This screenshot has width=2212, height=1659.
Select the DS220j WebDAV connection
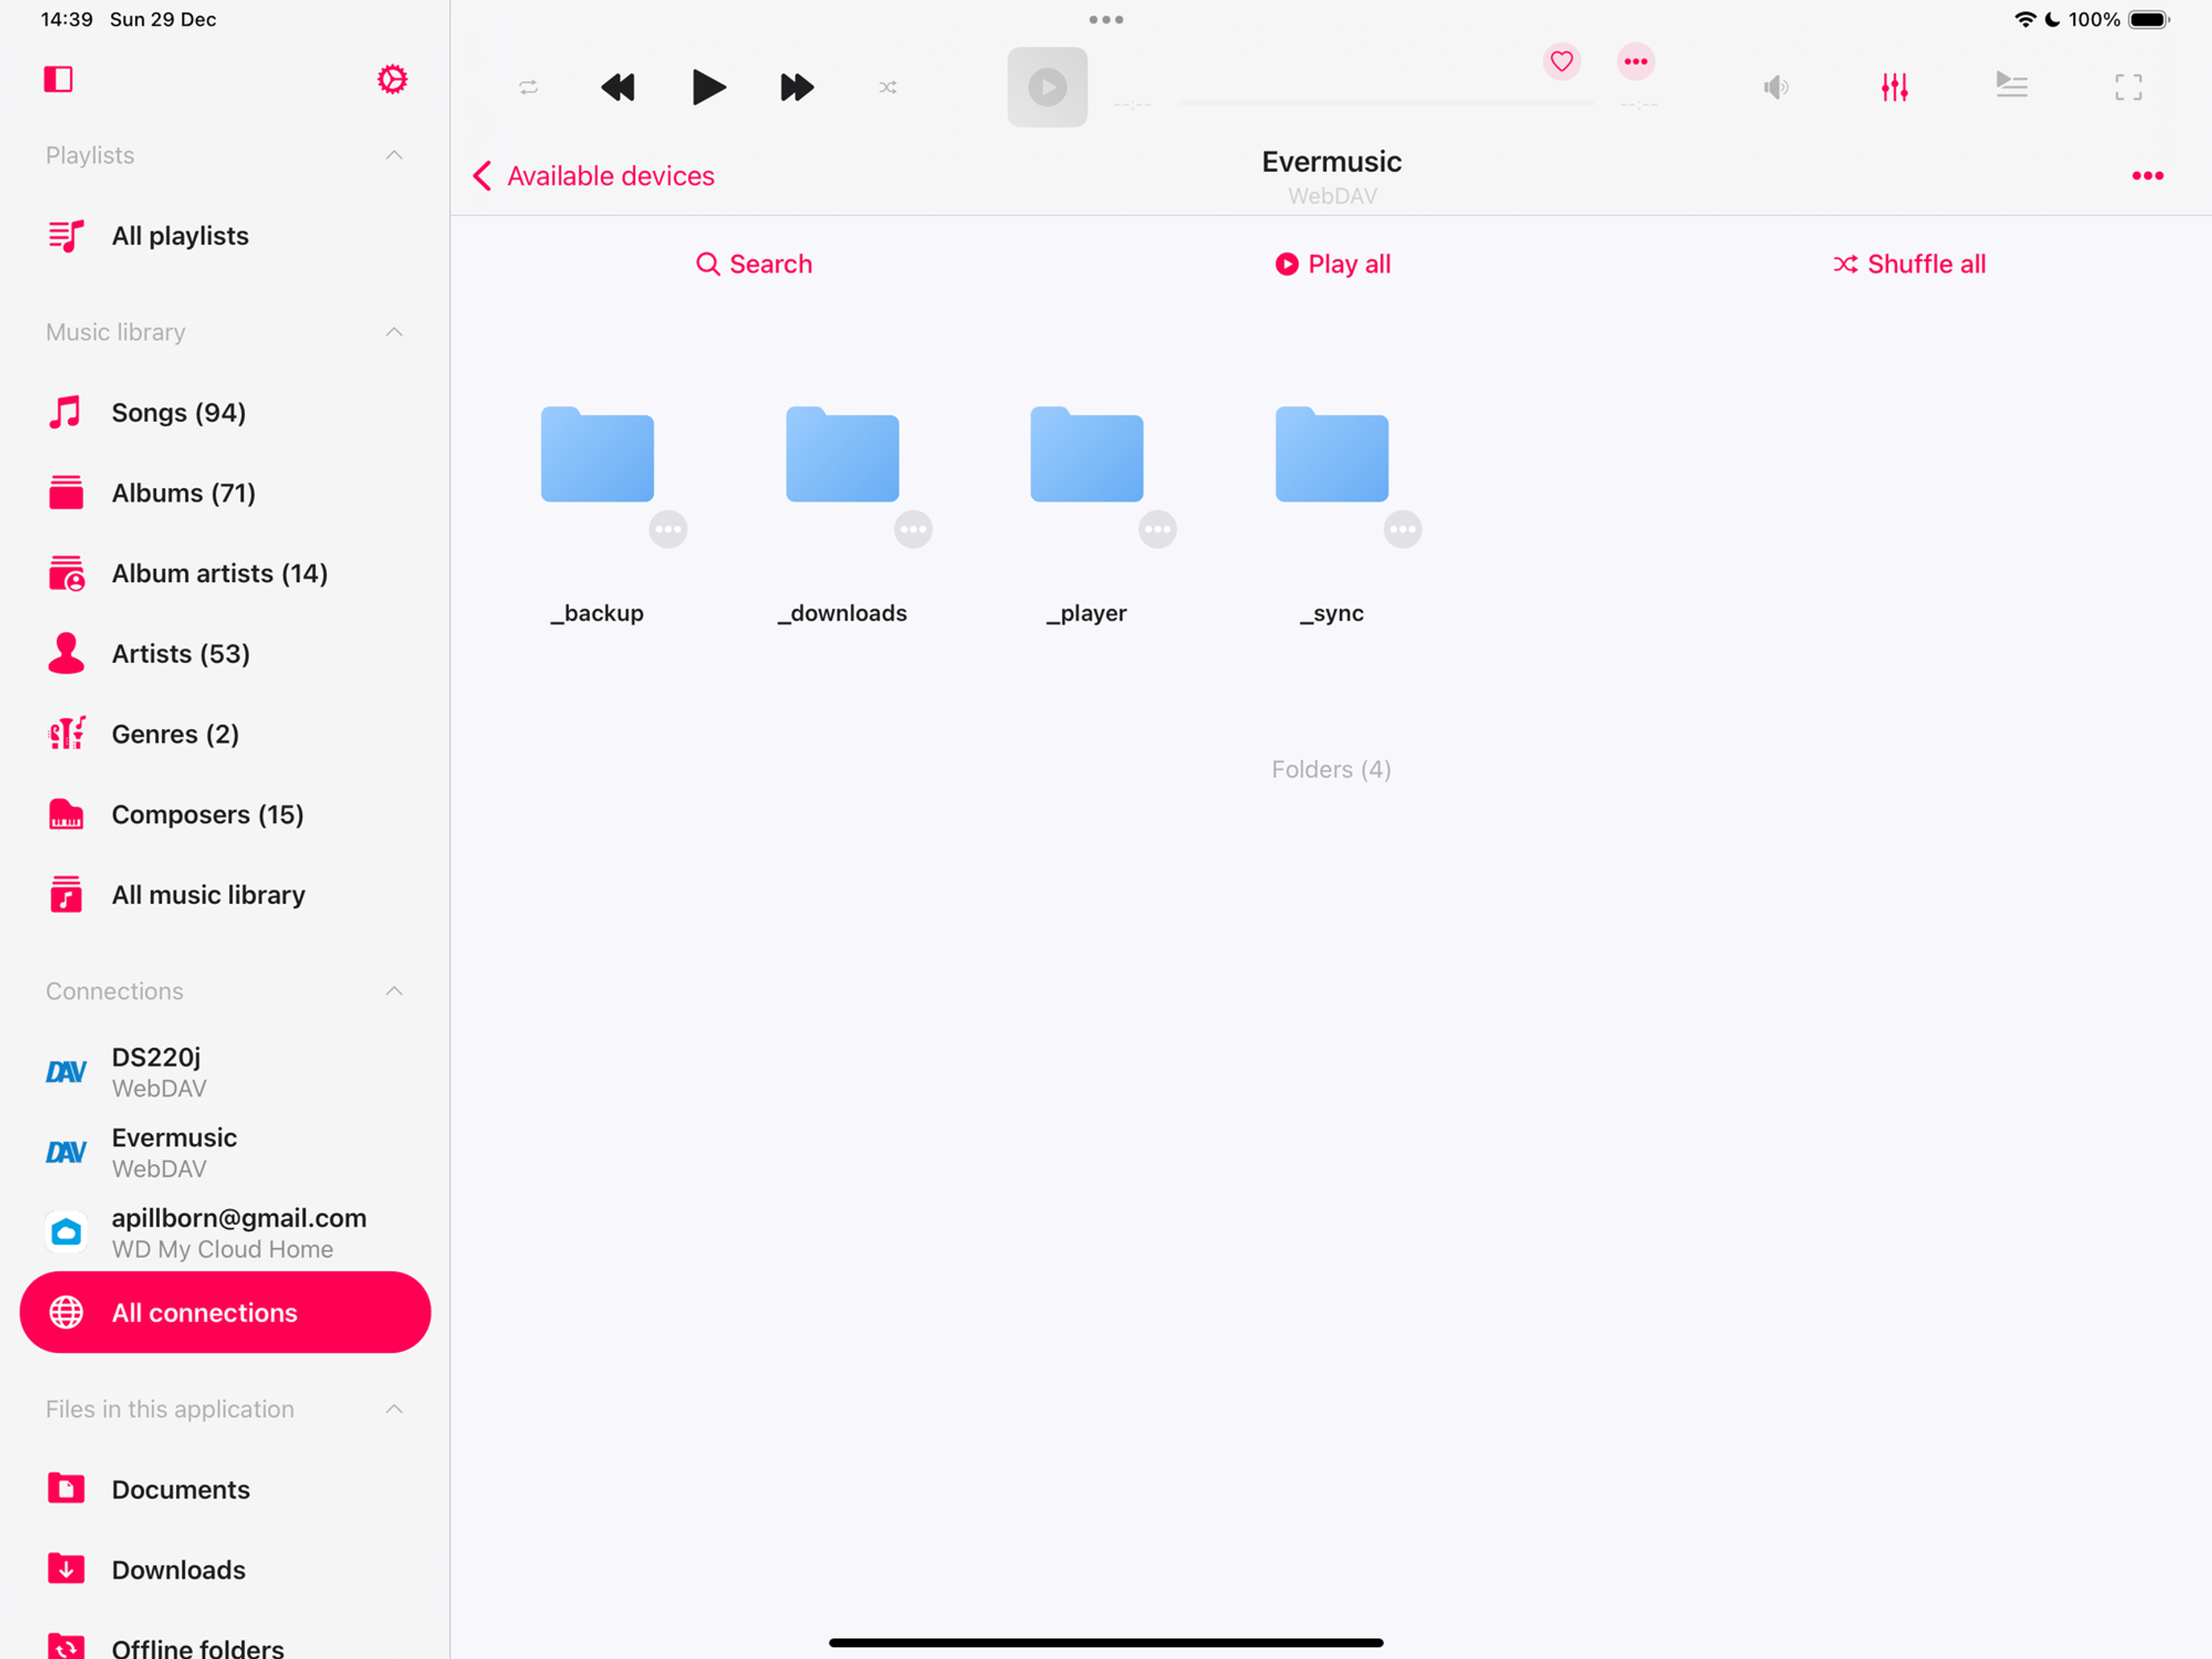[x=156, y=1071]
